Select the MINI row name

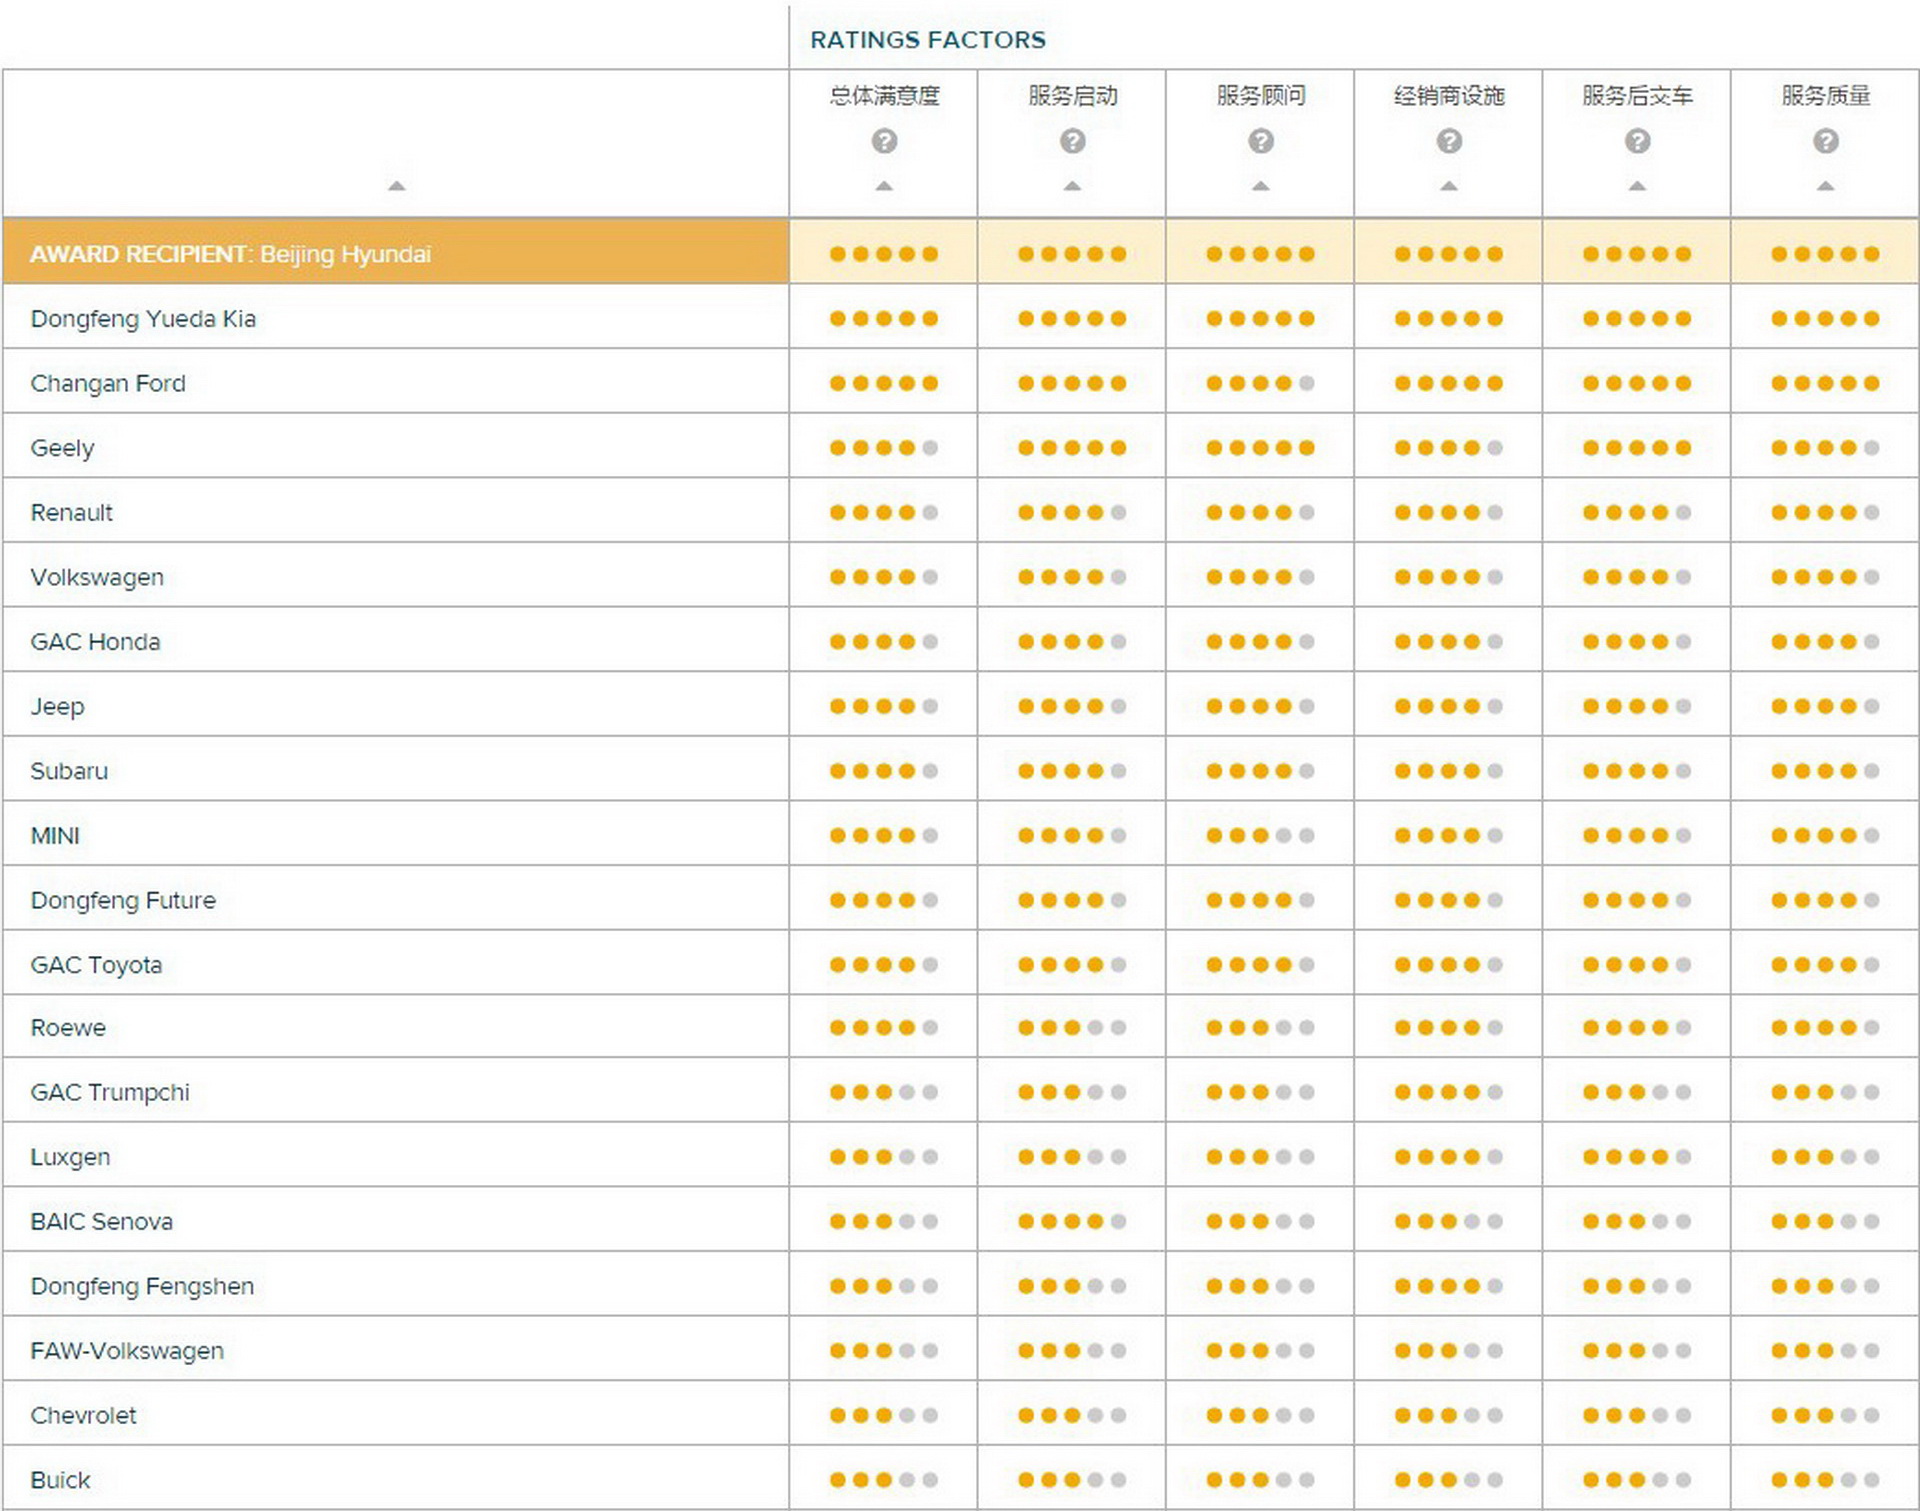click(x=55, y=836)
